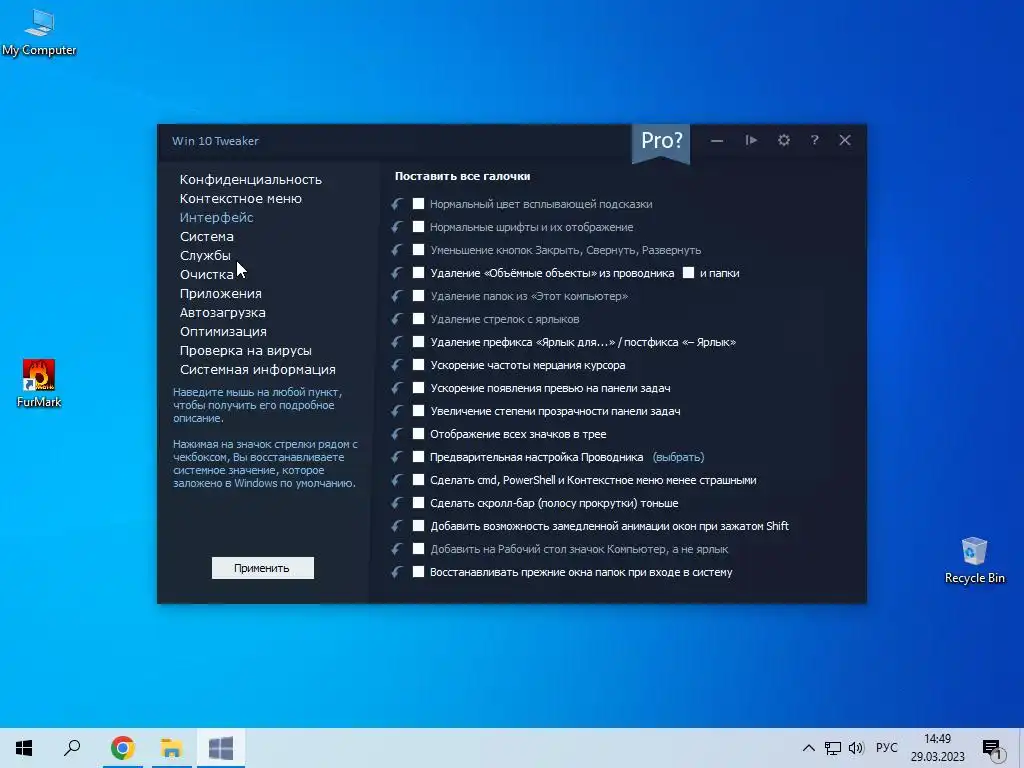Check Сделать скролл-бар (полосу прокрутки) тоньше
Image resolution: width=1024 pixels, height=768 pixels.
419,503
